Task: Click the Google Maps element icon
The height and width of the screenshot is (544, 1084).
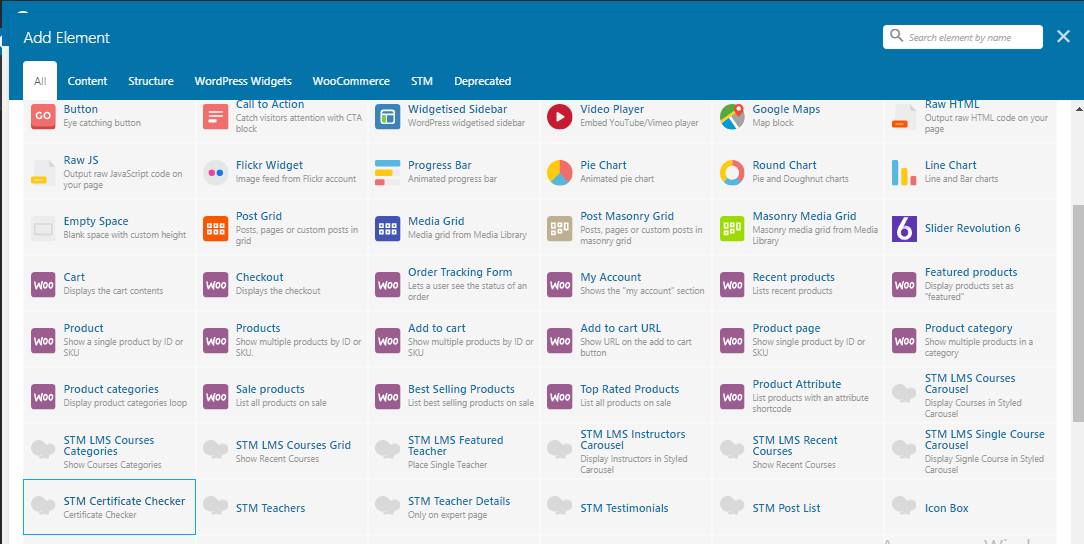Action: [732, 116]
